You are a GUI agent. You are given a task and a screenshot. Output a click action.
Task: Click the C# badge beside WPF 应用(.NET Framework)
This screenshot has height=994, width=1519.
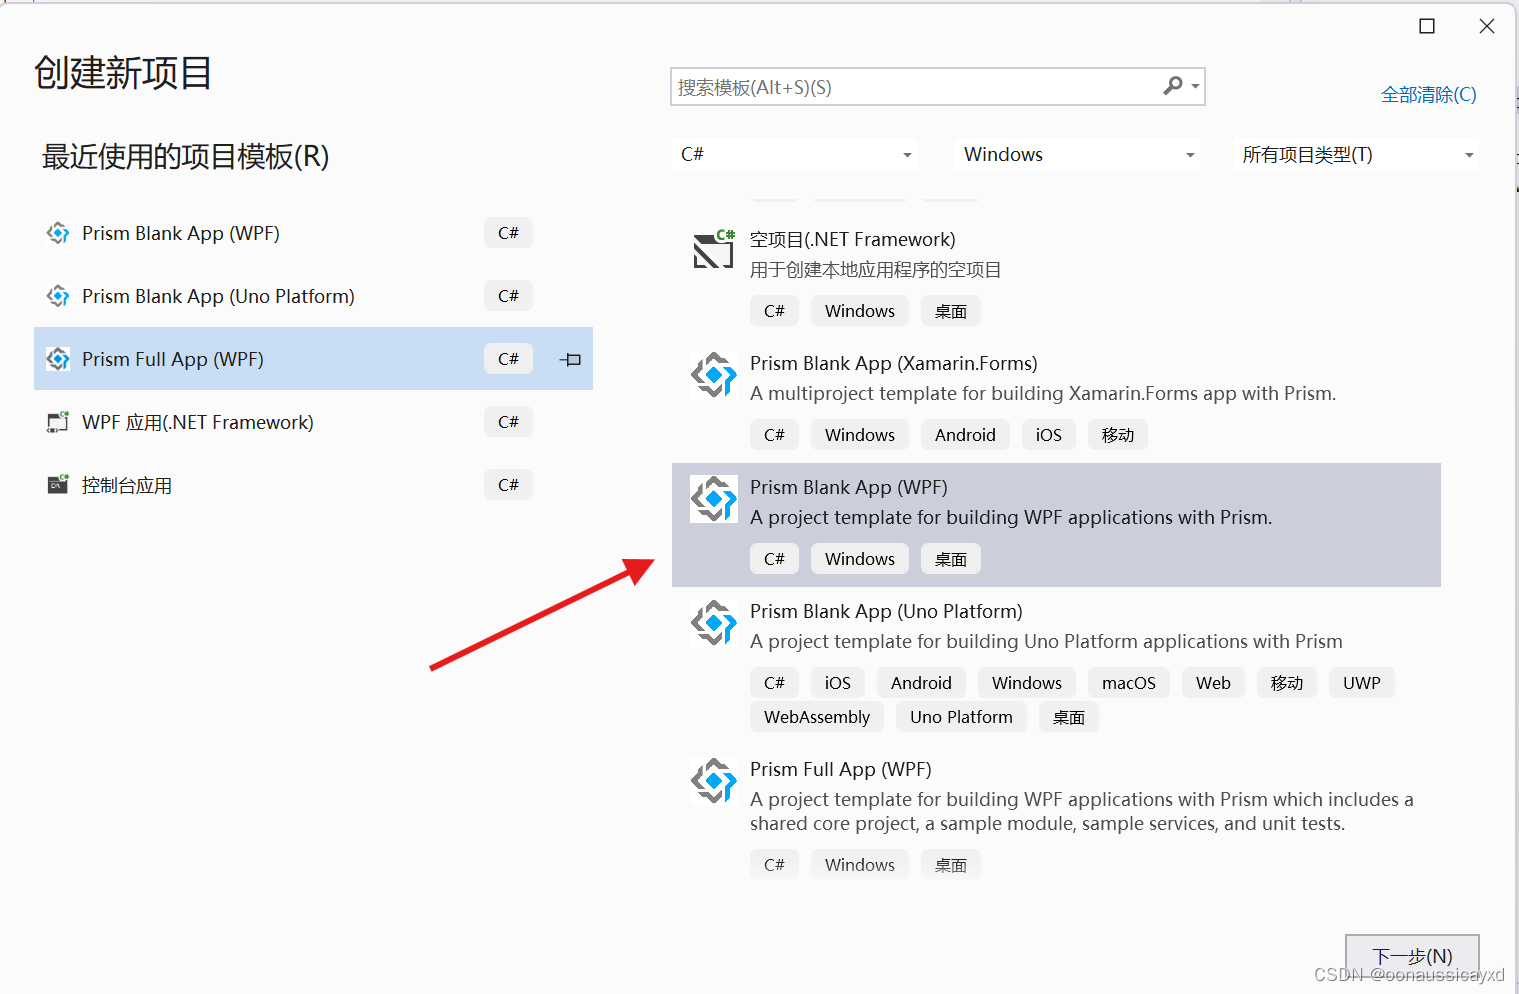coord(508,422)
